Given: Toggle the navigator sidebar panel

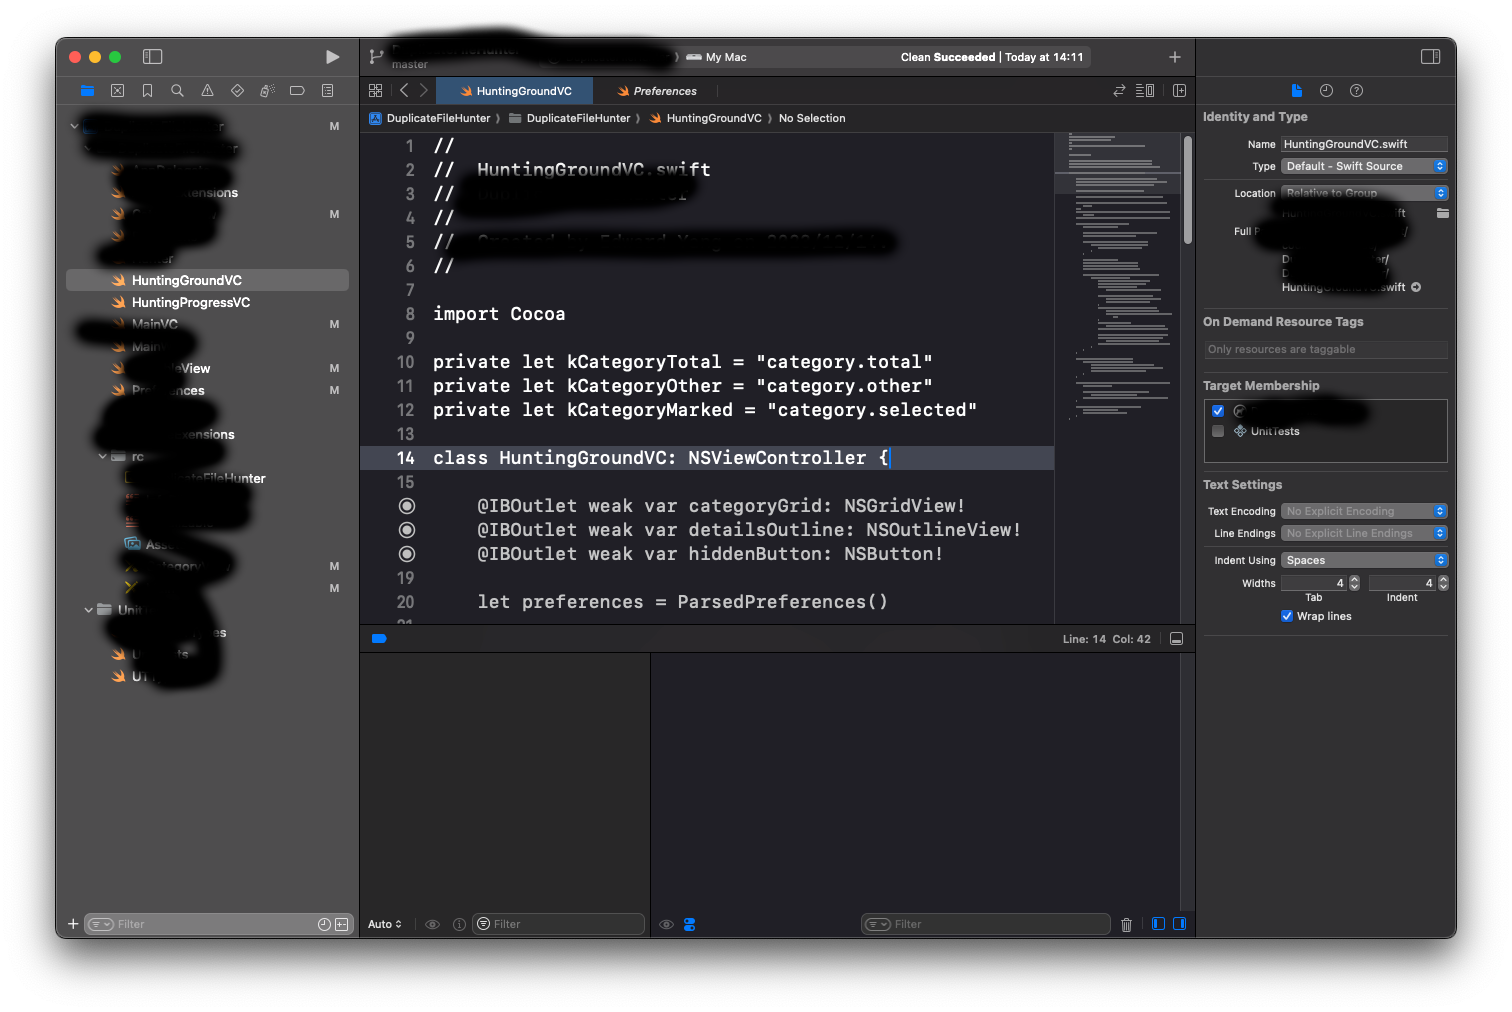Looking at the screenshot, I should (153, 57).
